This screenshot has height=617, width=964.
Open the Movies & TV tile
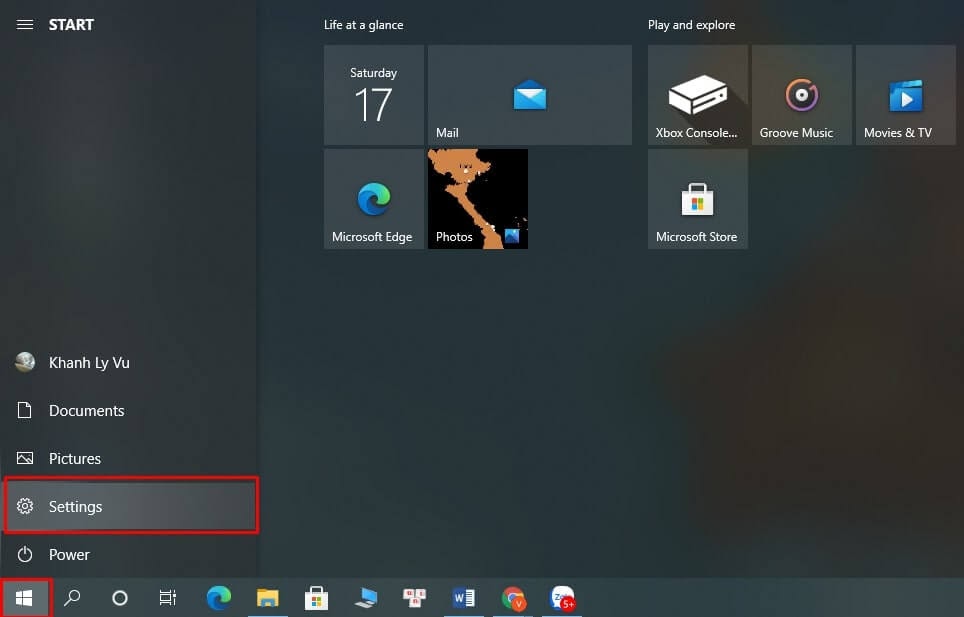(906, 95)
